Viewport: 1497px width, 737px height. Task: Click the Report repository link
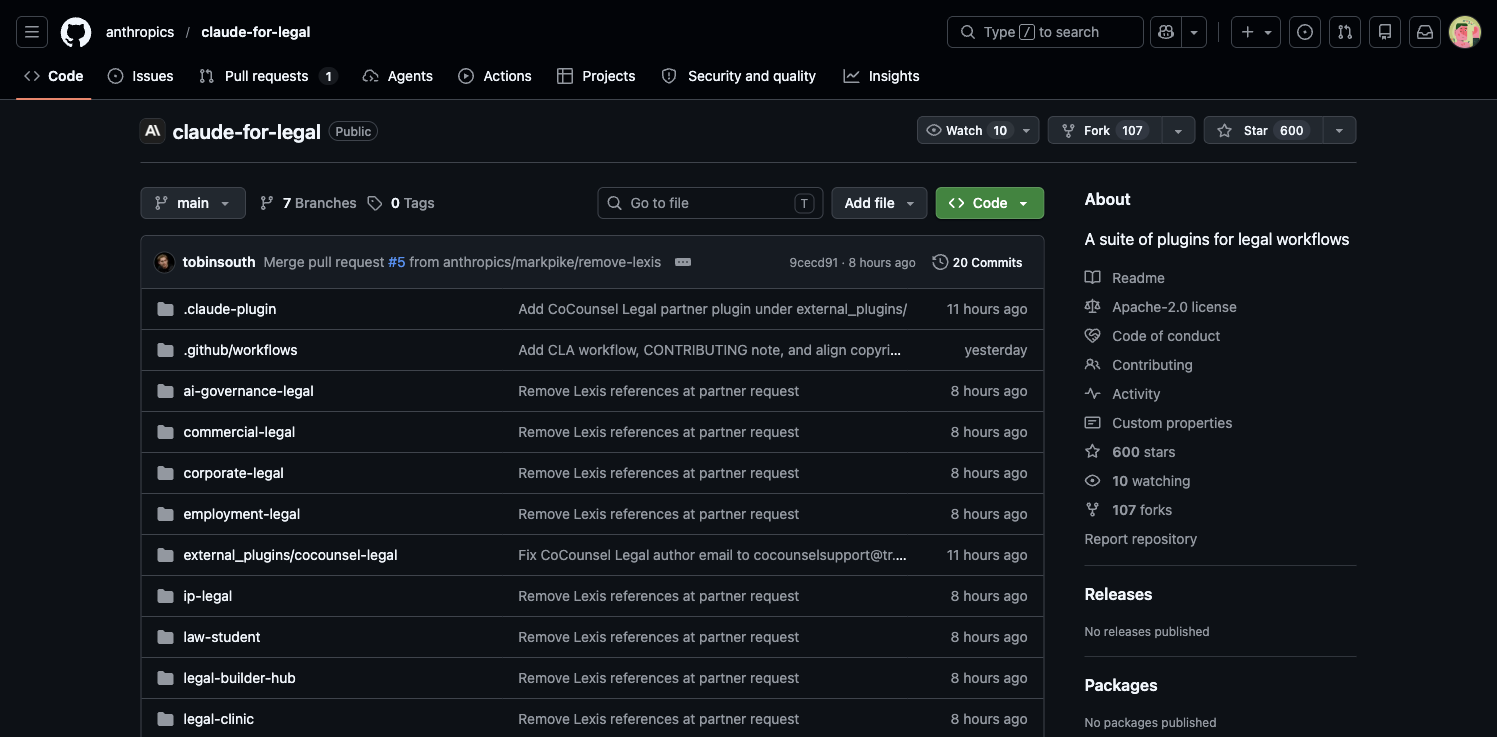pos(1141,539)
